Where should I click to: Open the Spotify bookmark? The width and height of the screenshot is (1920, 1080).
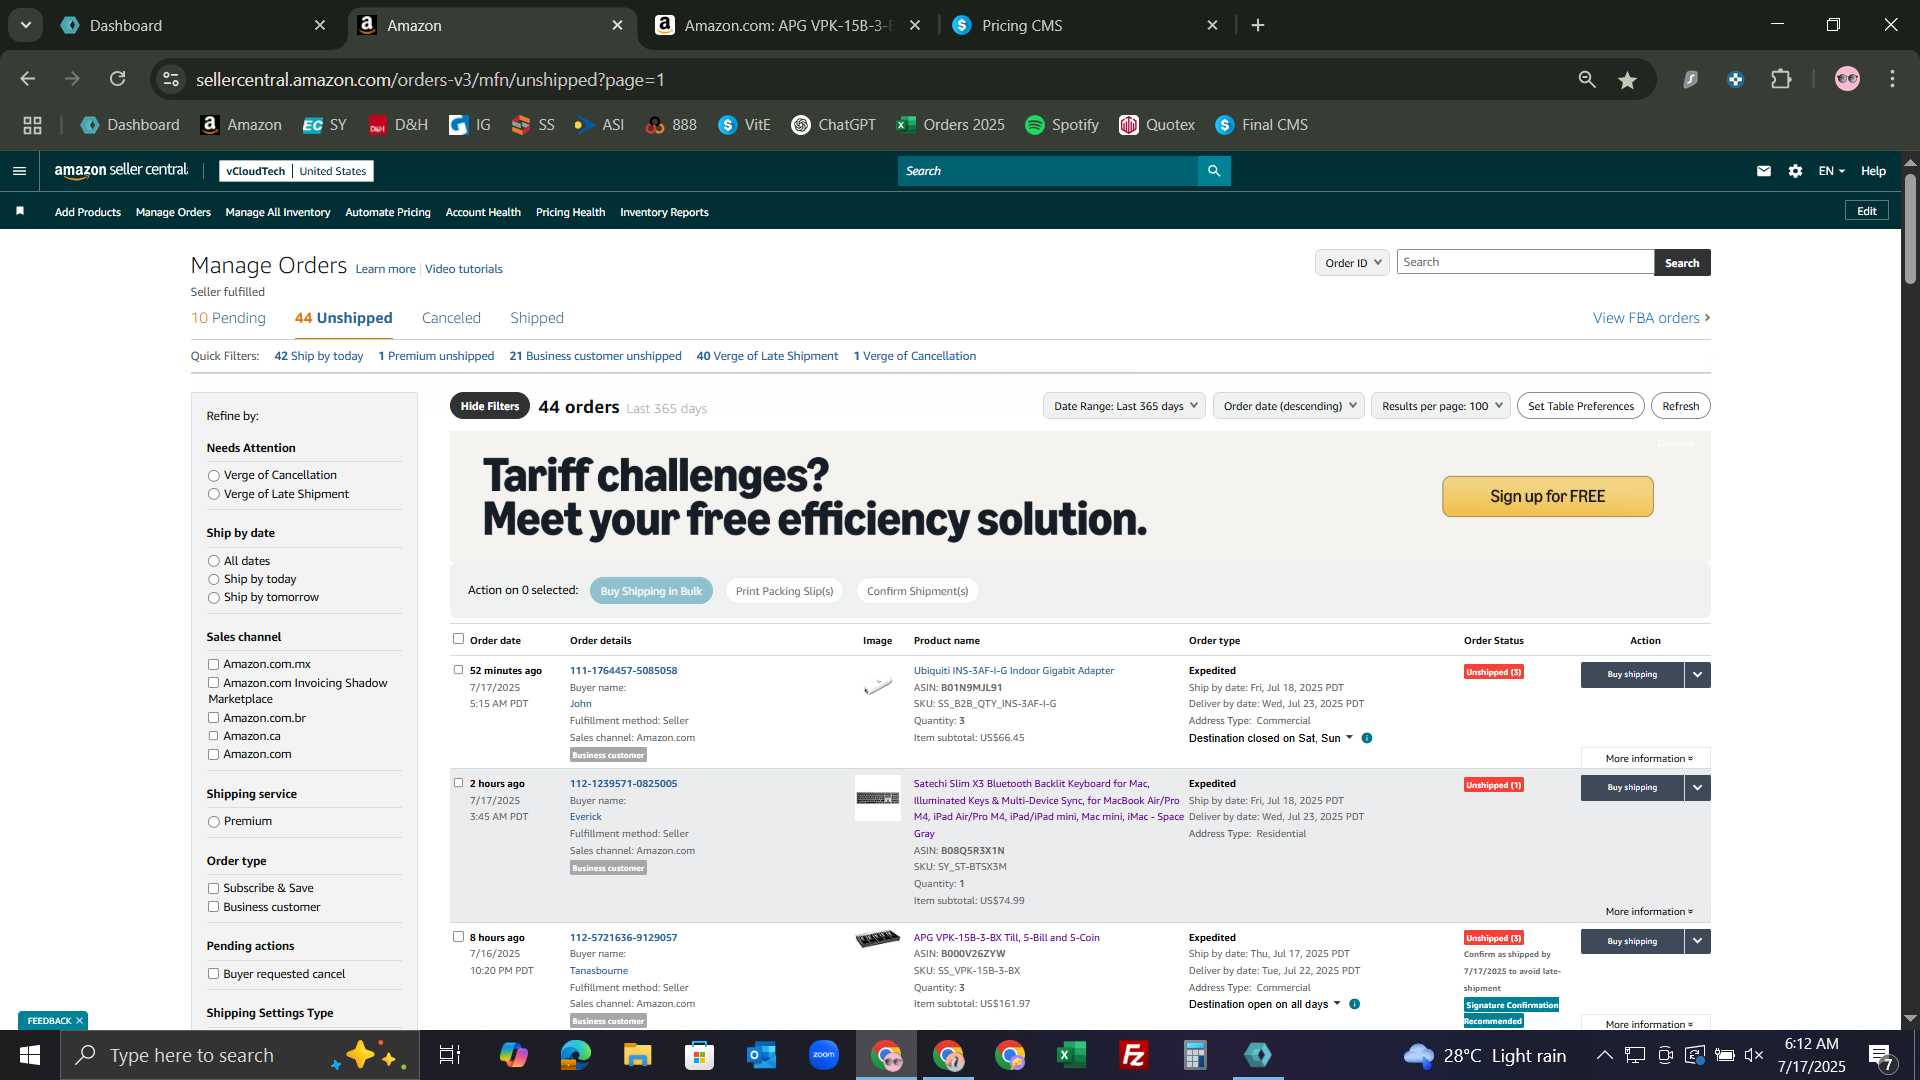[1062, 125]
